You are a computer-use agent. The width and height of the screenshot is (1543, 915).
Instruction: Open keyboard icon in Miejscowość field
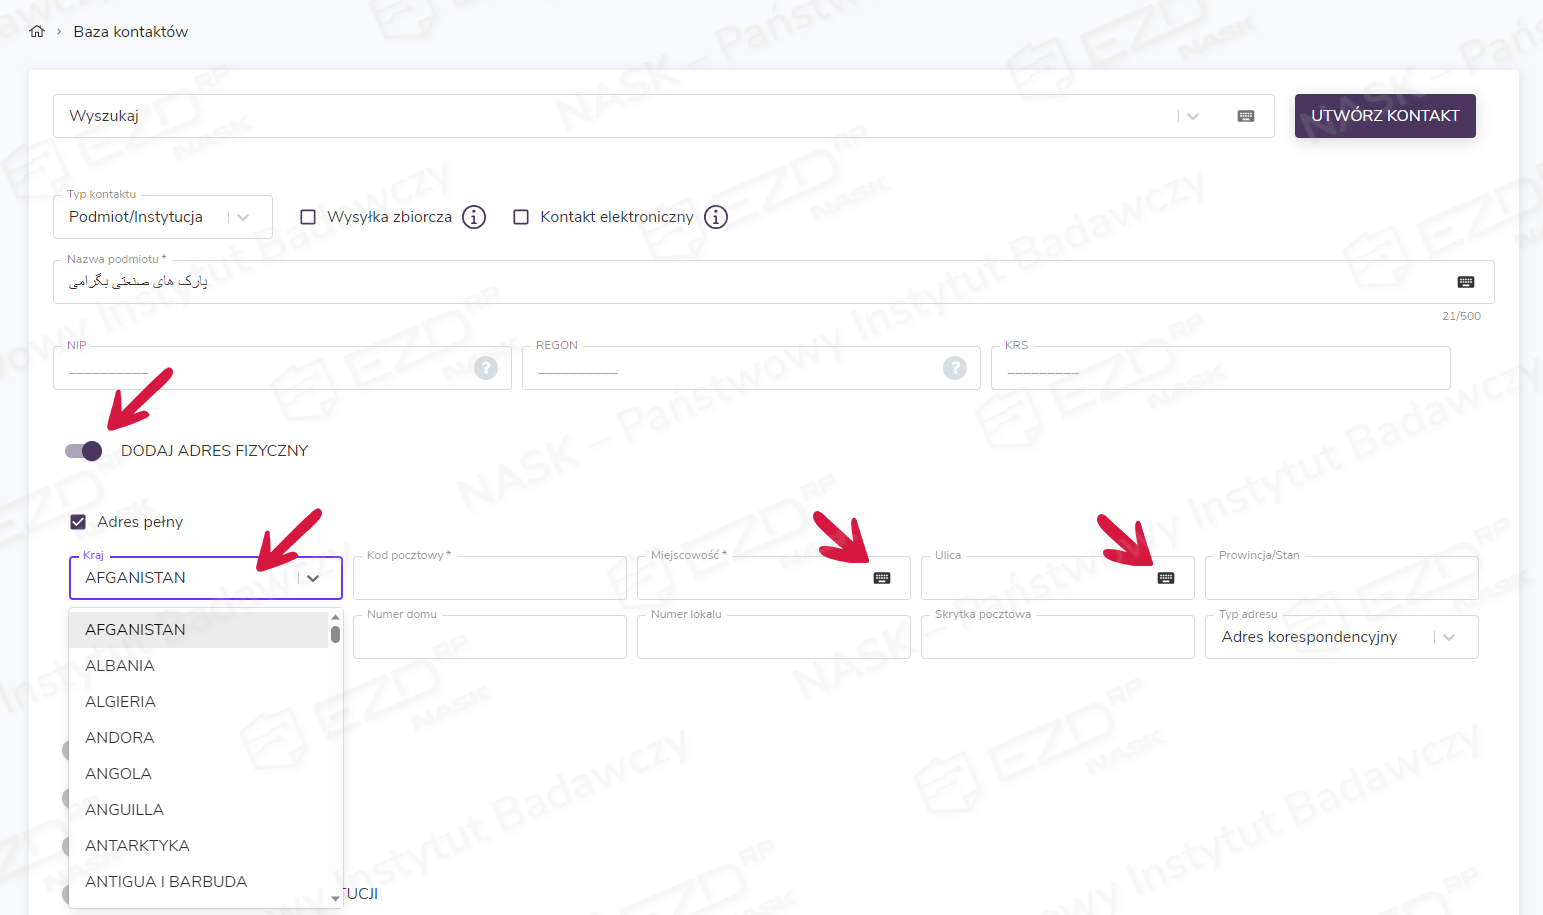coord(881,578)
